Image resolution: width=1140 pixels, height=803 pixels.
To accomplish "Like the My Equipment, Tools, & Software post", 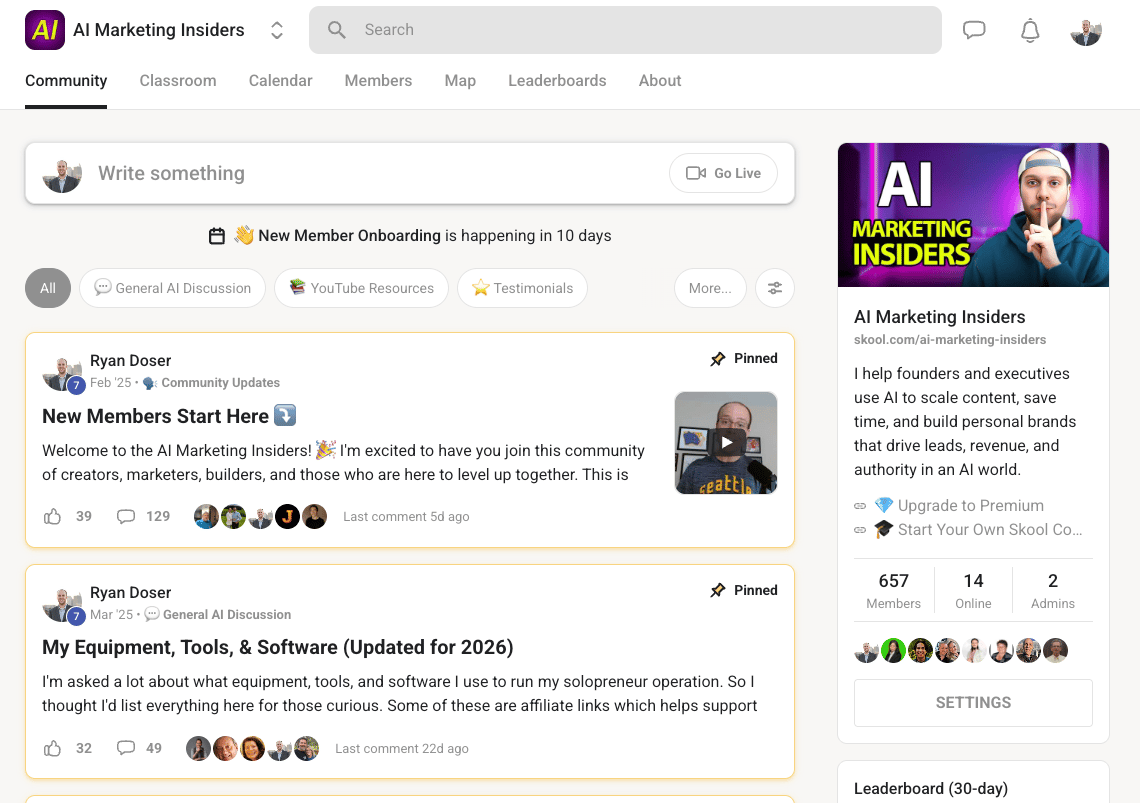I will (53, 748).
